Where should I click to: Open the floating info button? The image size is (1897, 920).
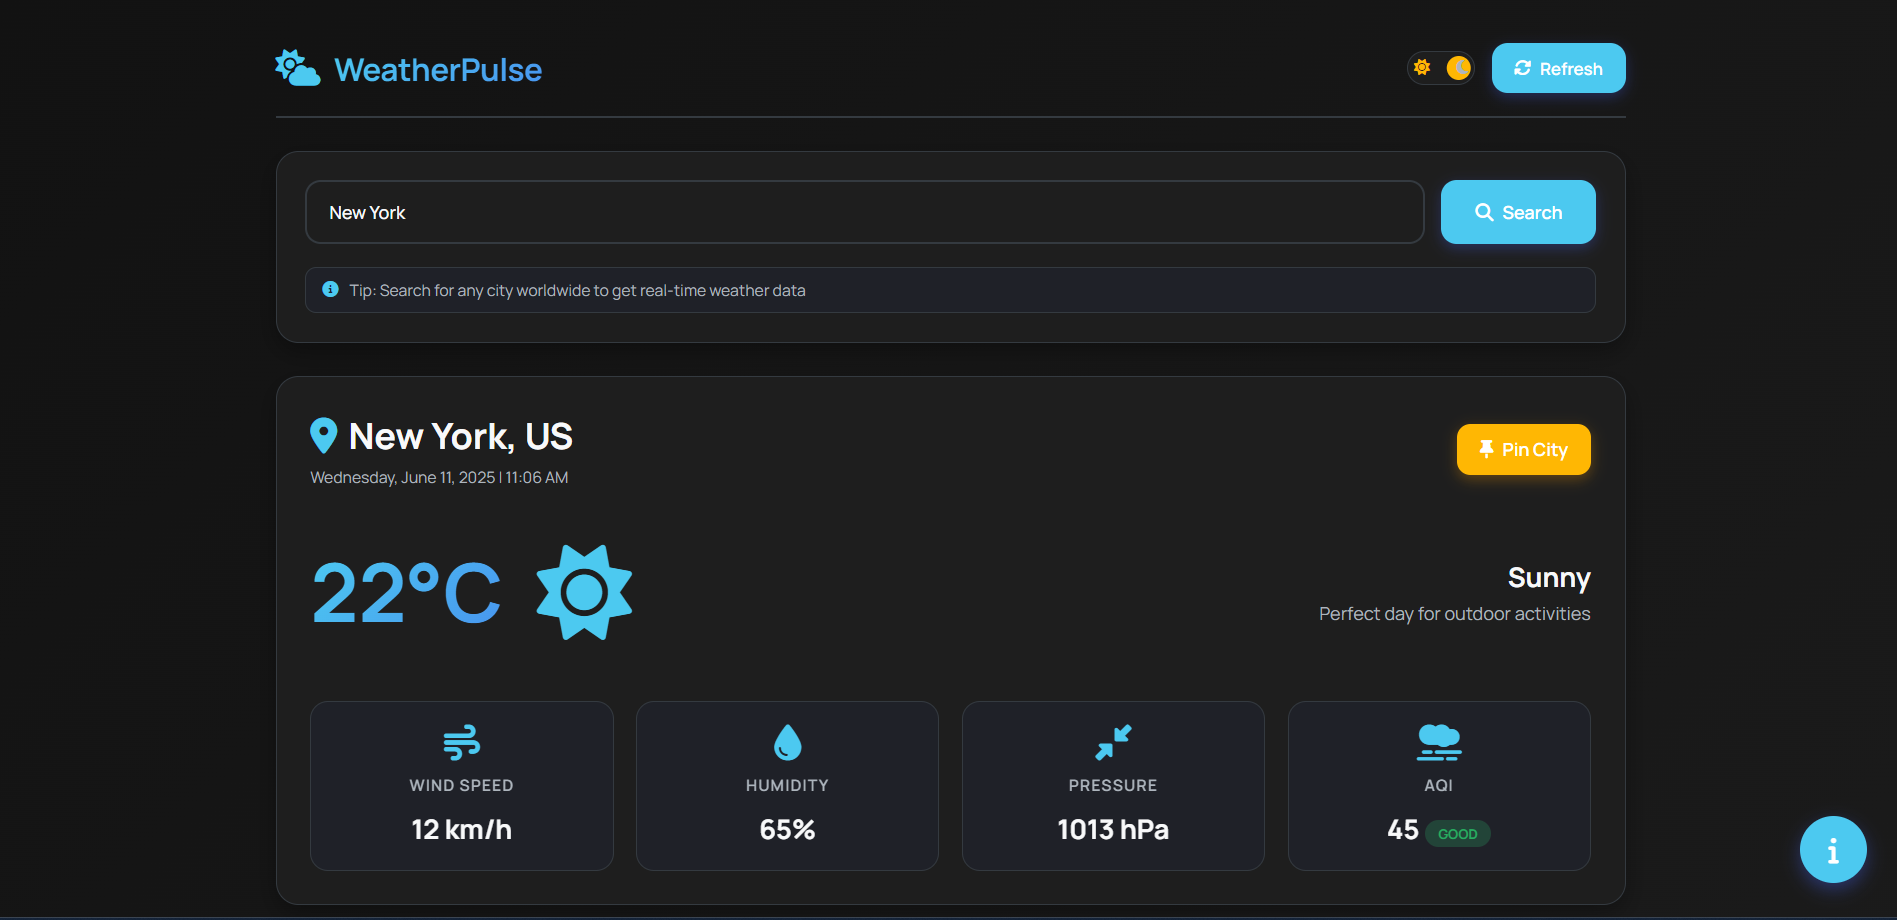point(1832,850)
